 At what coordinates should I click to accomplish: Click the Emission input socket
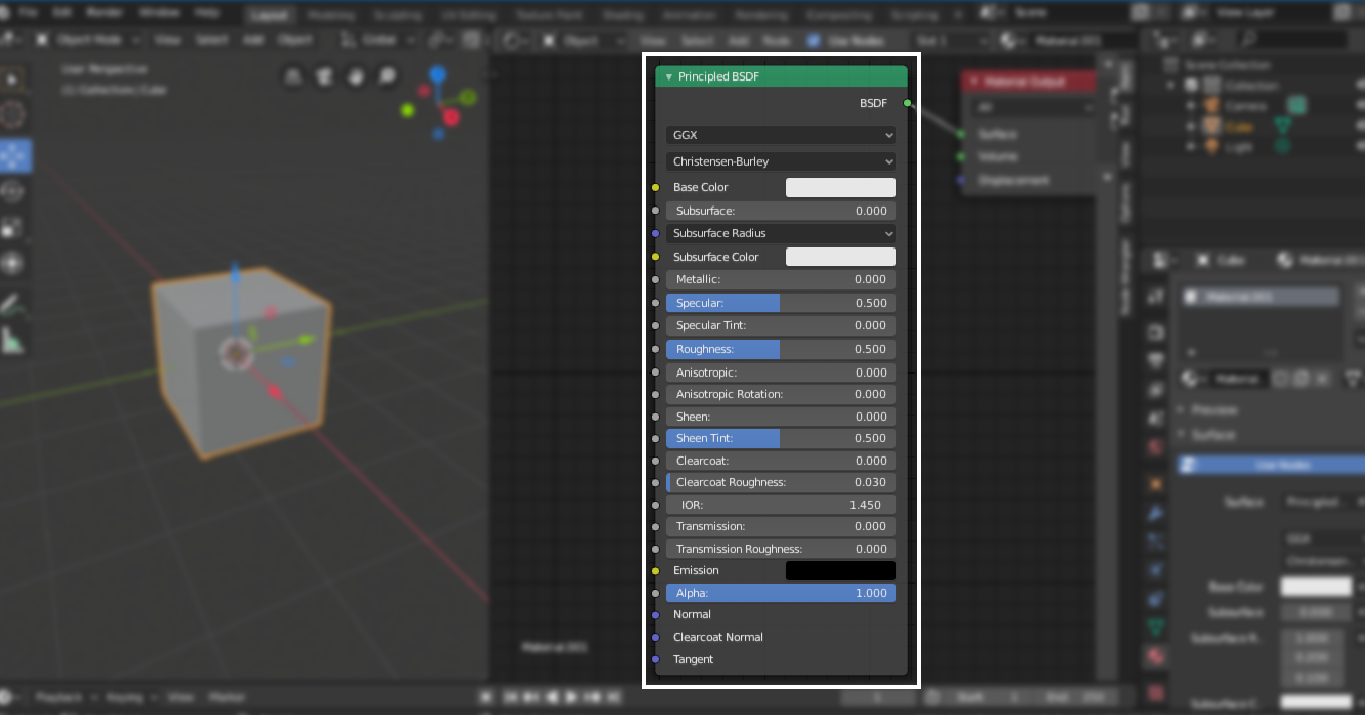tap(656, 570)
